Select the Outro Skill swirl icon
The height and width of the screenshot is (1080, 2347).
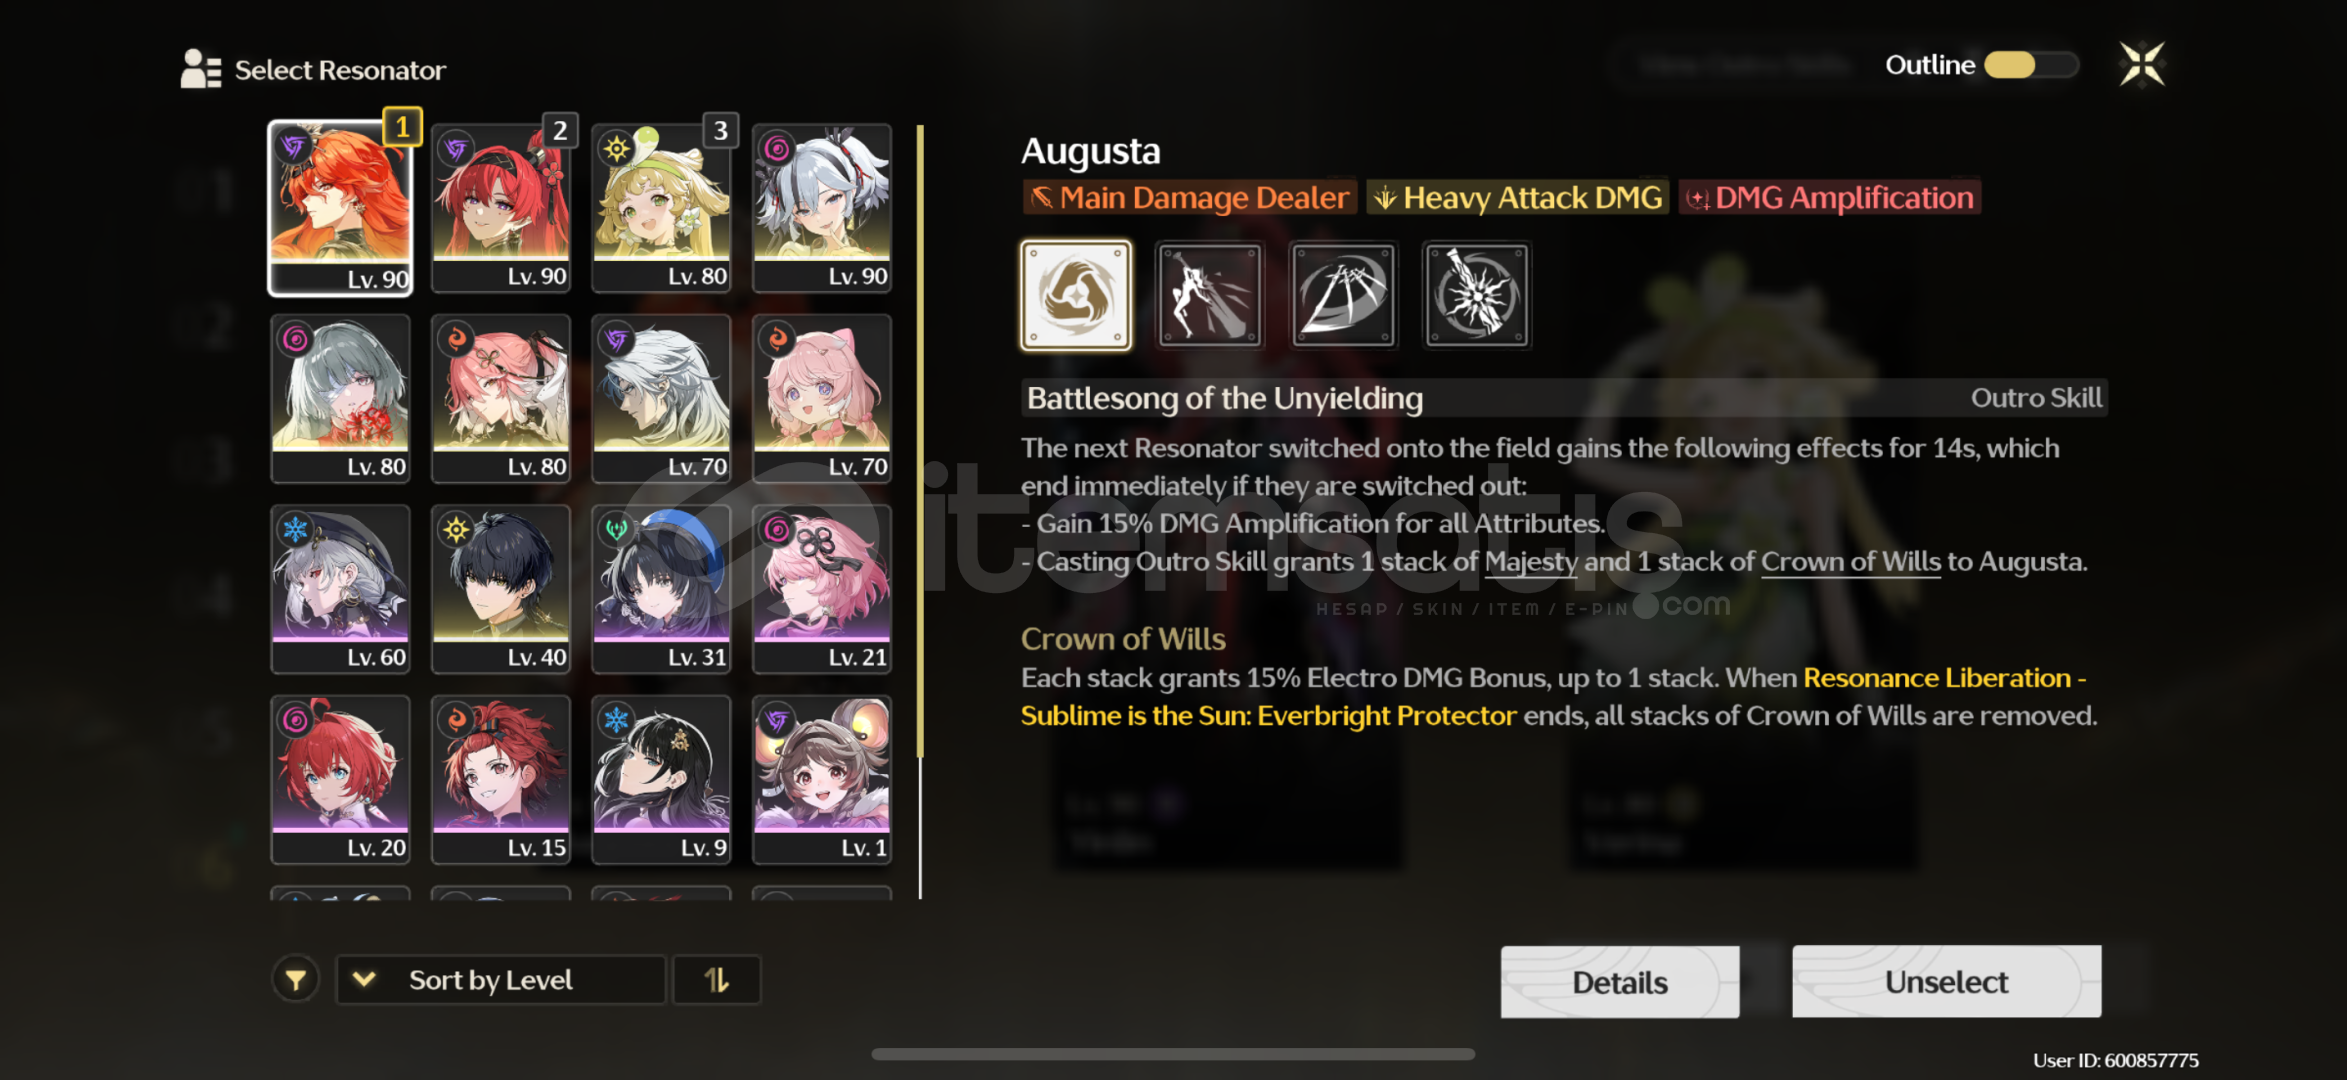tap(1076, 295)
